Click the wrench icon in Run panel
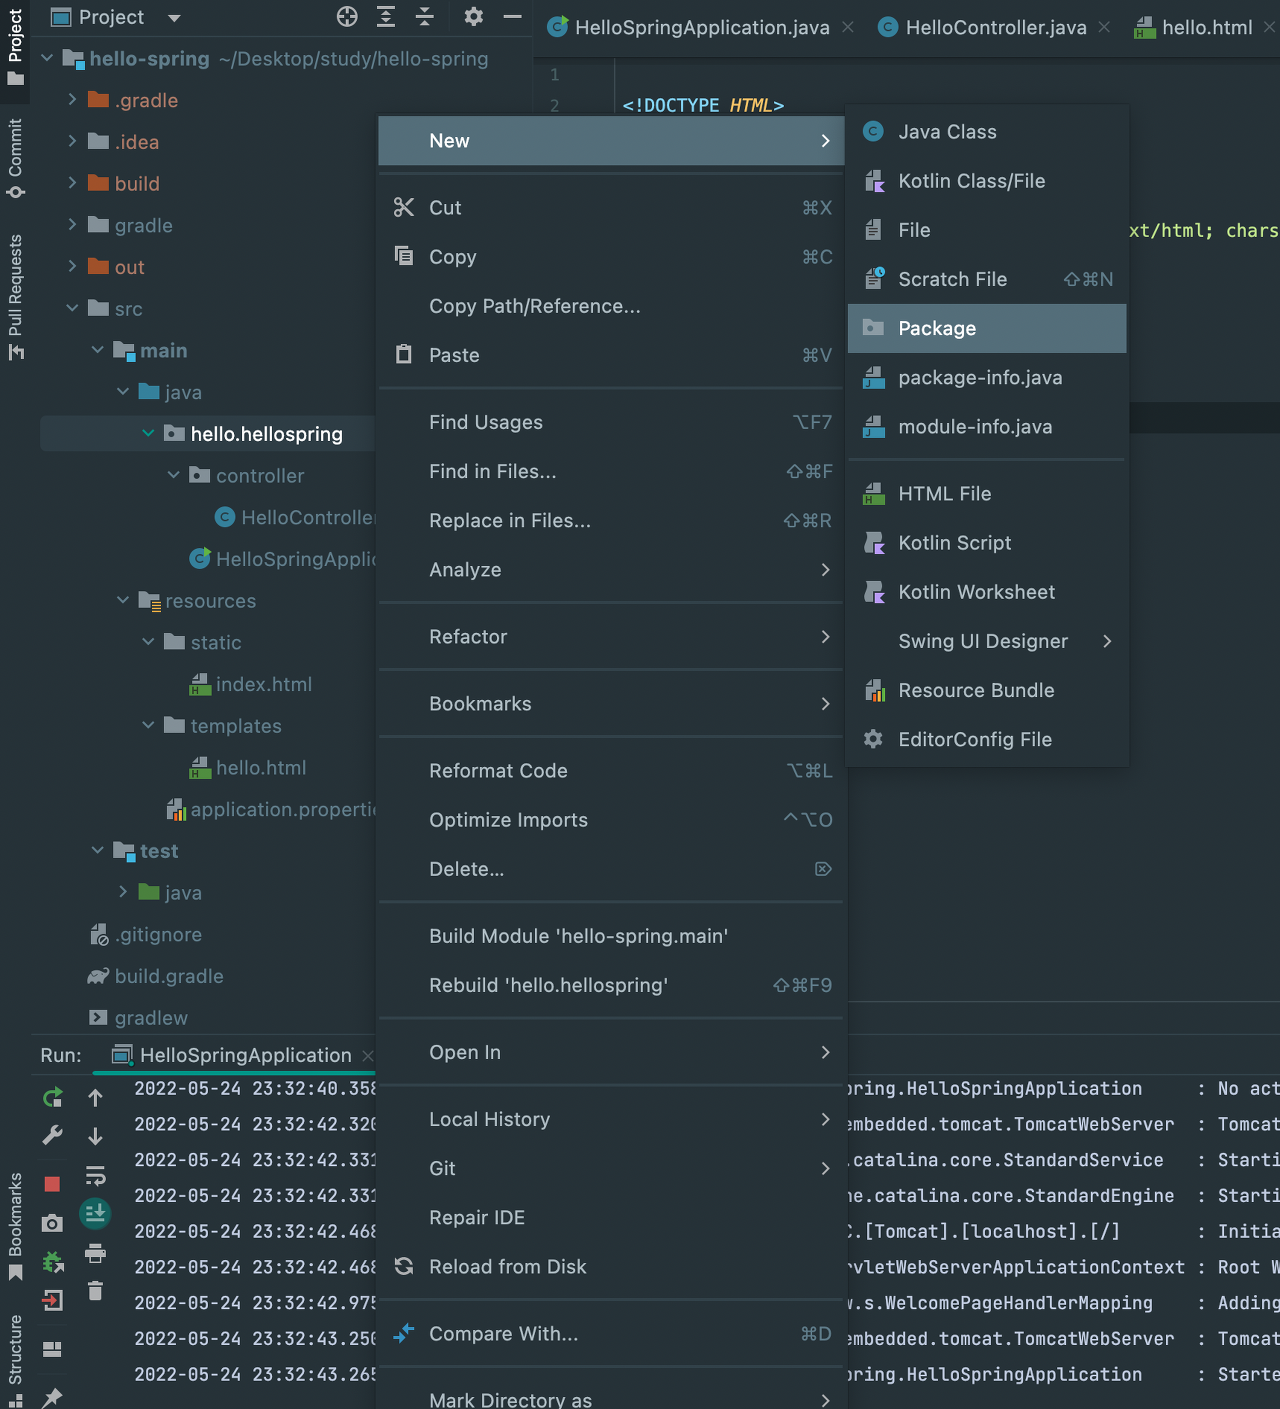 (53, 1135)
